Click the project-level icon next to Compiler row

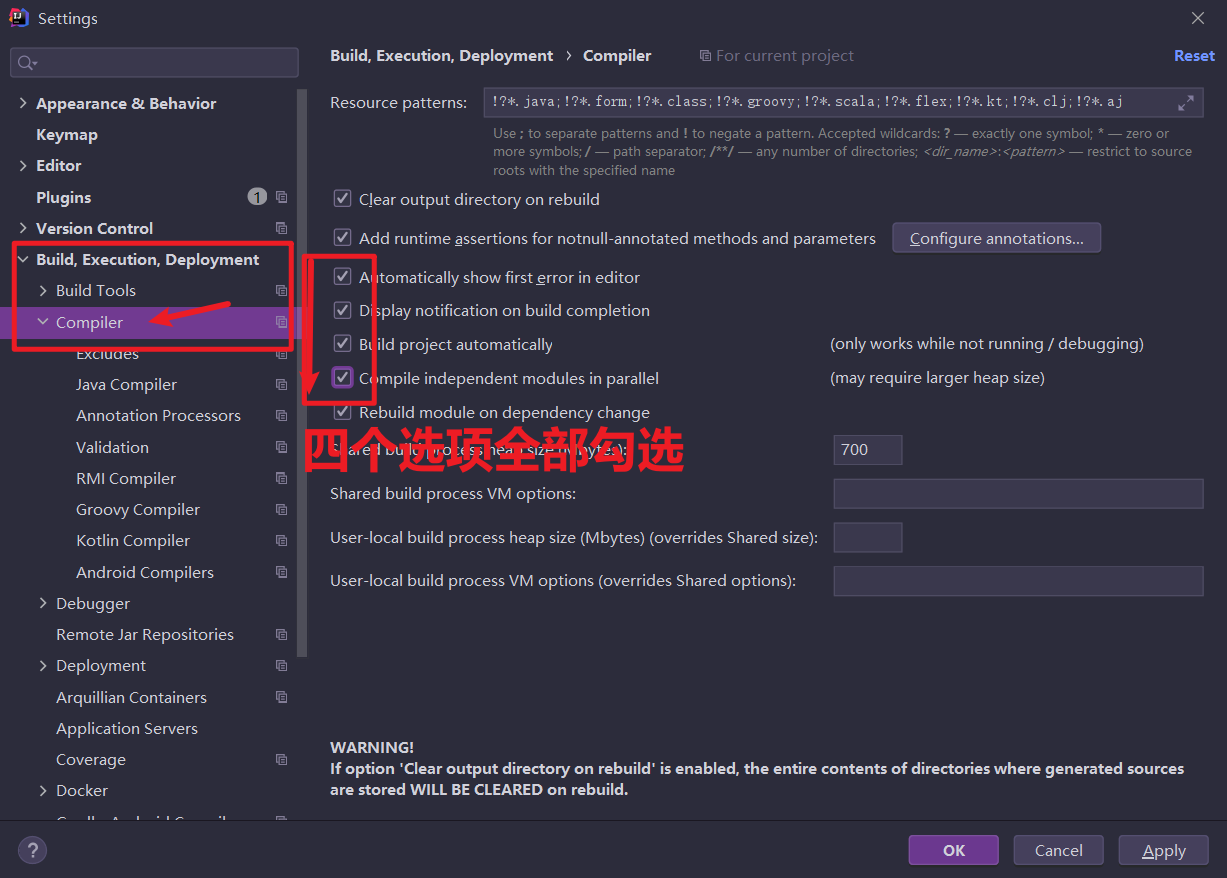tap(282, 322)
